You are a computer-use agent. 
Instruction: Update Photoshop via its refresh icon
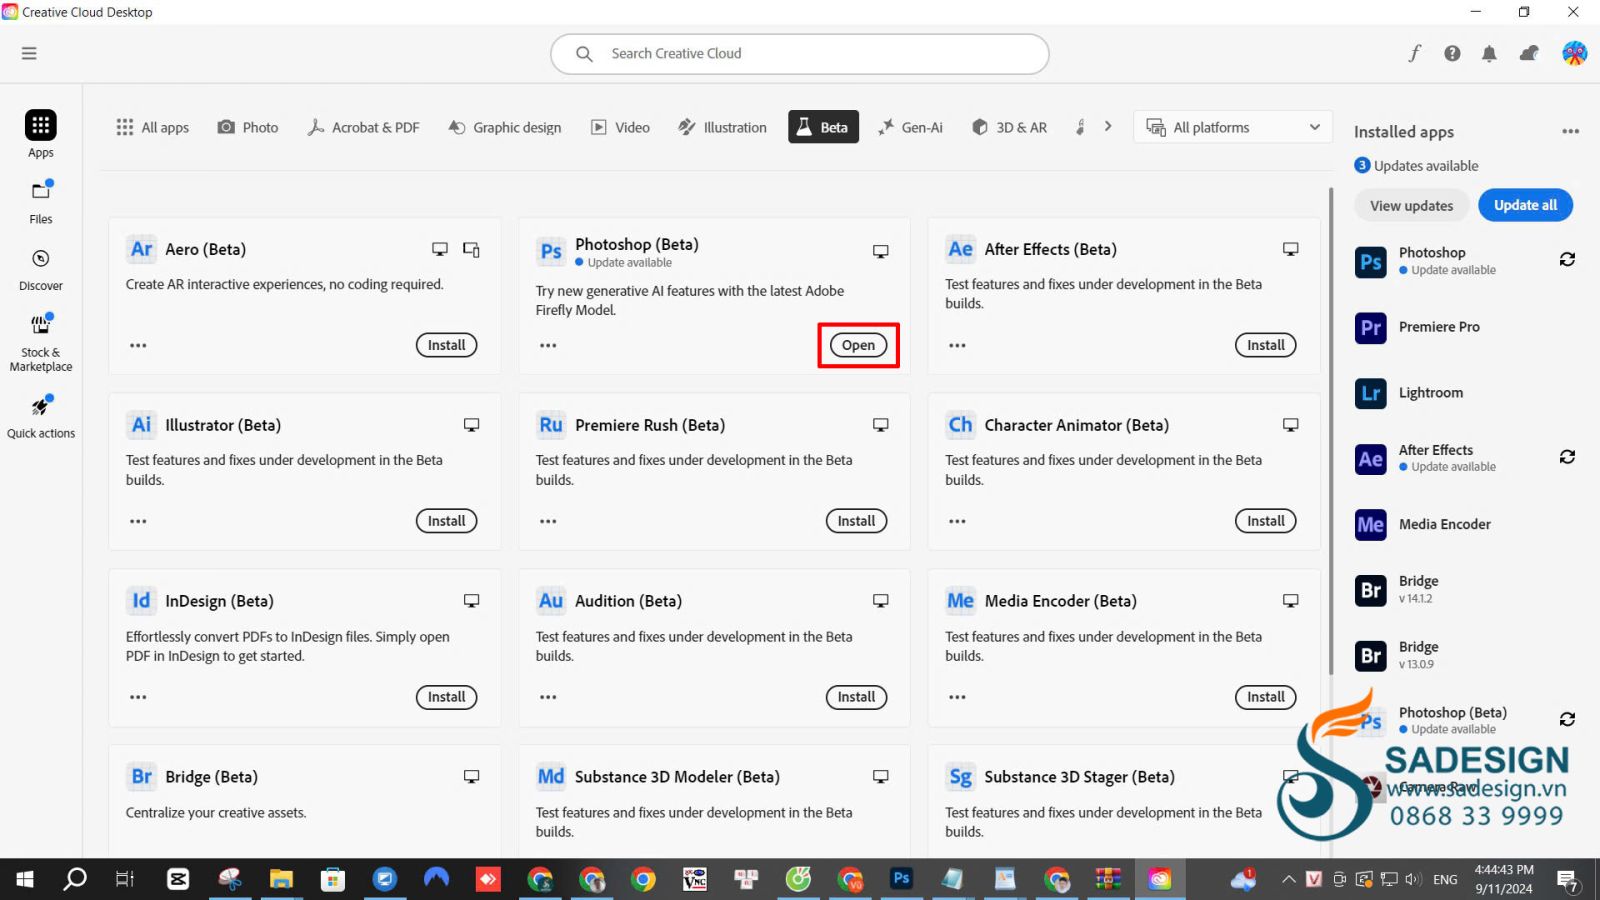1567,260
